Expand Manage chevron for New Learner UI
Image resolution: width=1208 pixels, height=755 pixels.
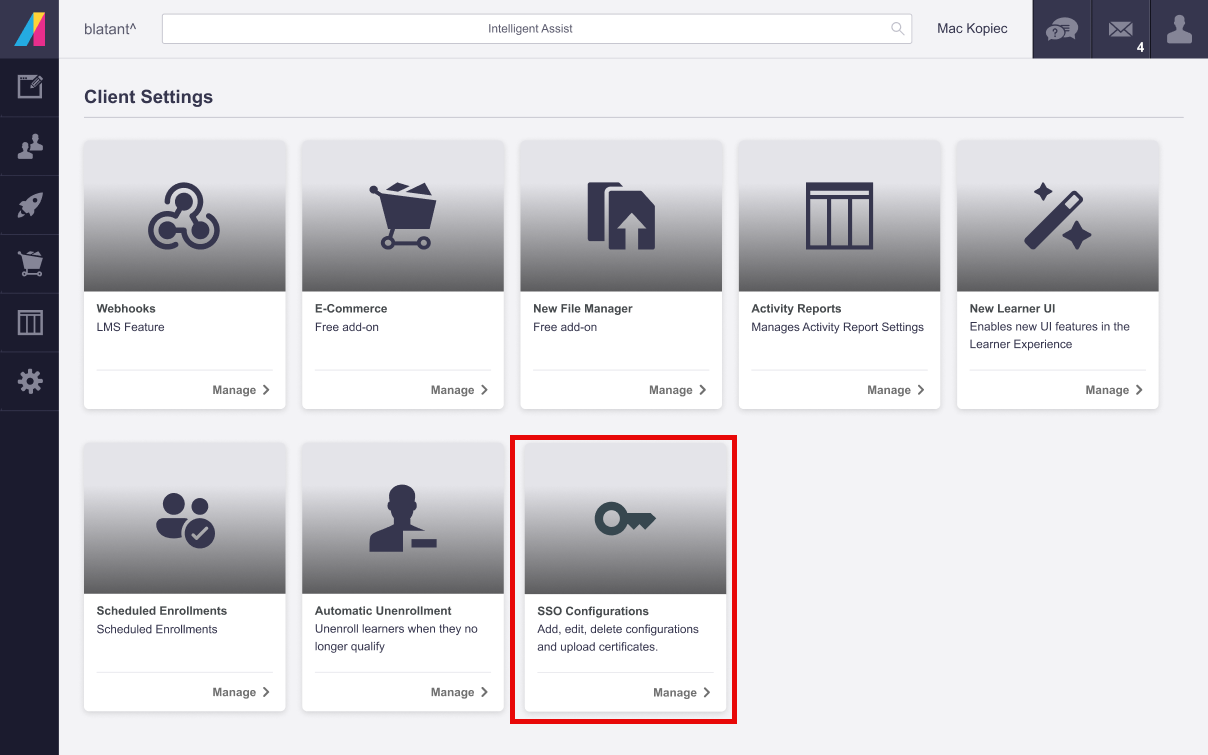(x=1139, y=390)
